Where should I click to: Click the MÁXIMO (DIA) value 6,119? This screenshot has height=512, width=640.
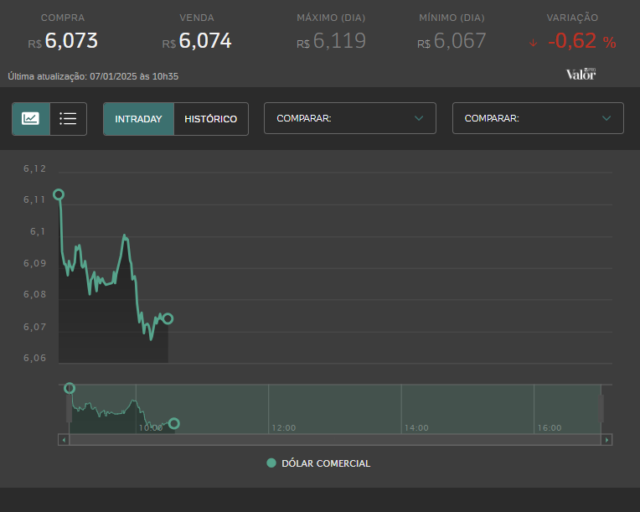point(339,41)
